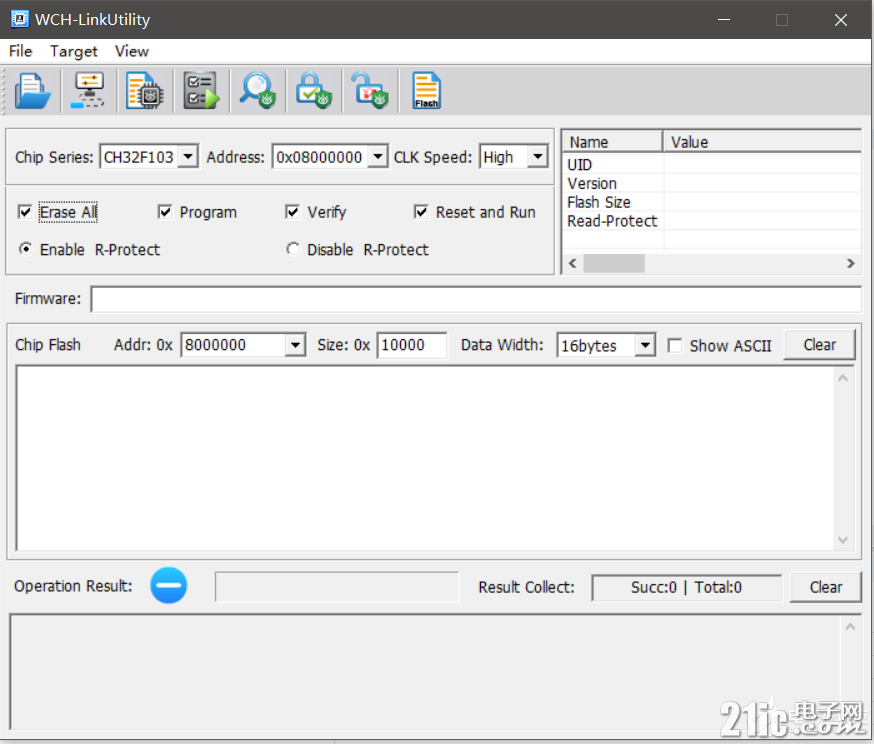Click the unlocked padlock remove protection icon
Image resolution: width=874 pixels, height=744 pixels.
tap(370, 91)
